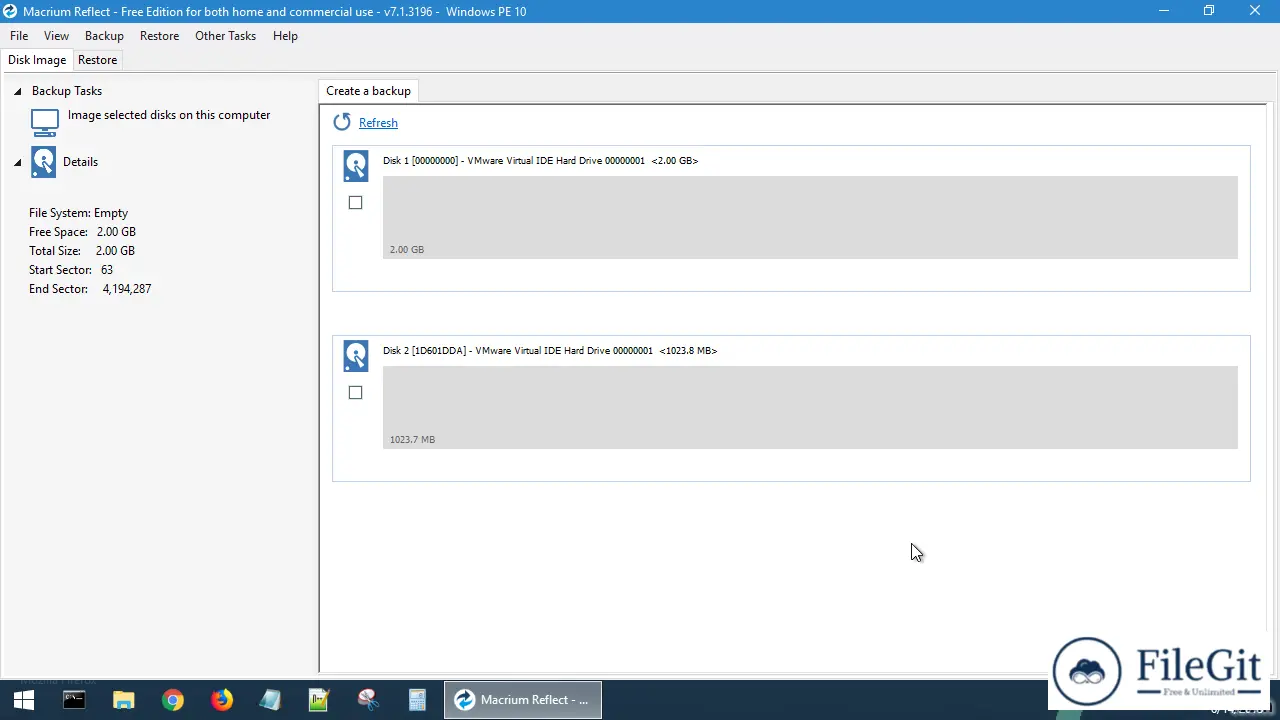Click the Macrium Reflect title bar logo
Image resolution: width=1280 pixels, height=720 pixels.
[11, 11]
